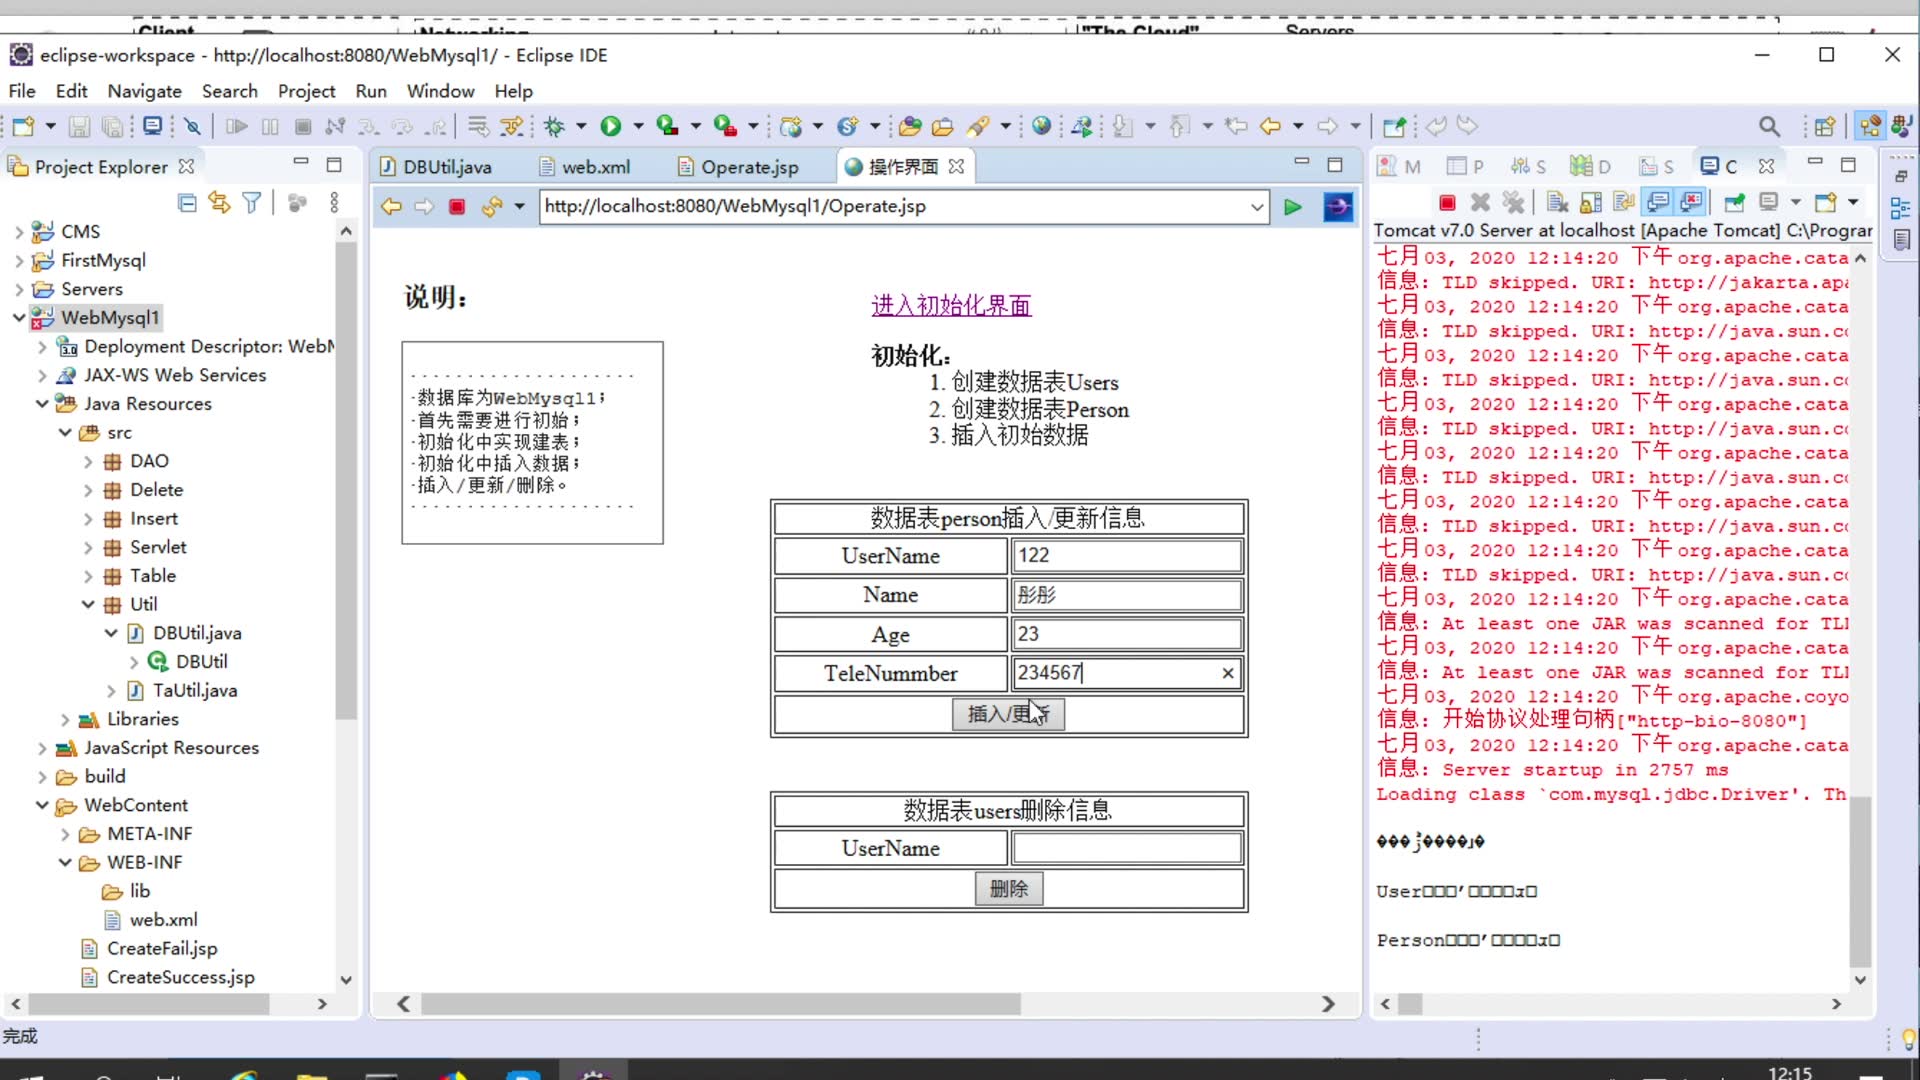Open the Navigate menu
Viewport: 1920px width, 1080px height.
(144, 90)
